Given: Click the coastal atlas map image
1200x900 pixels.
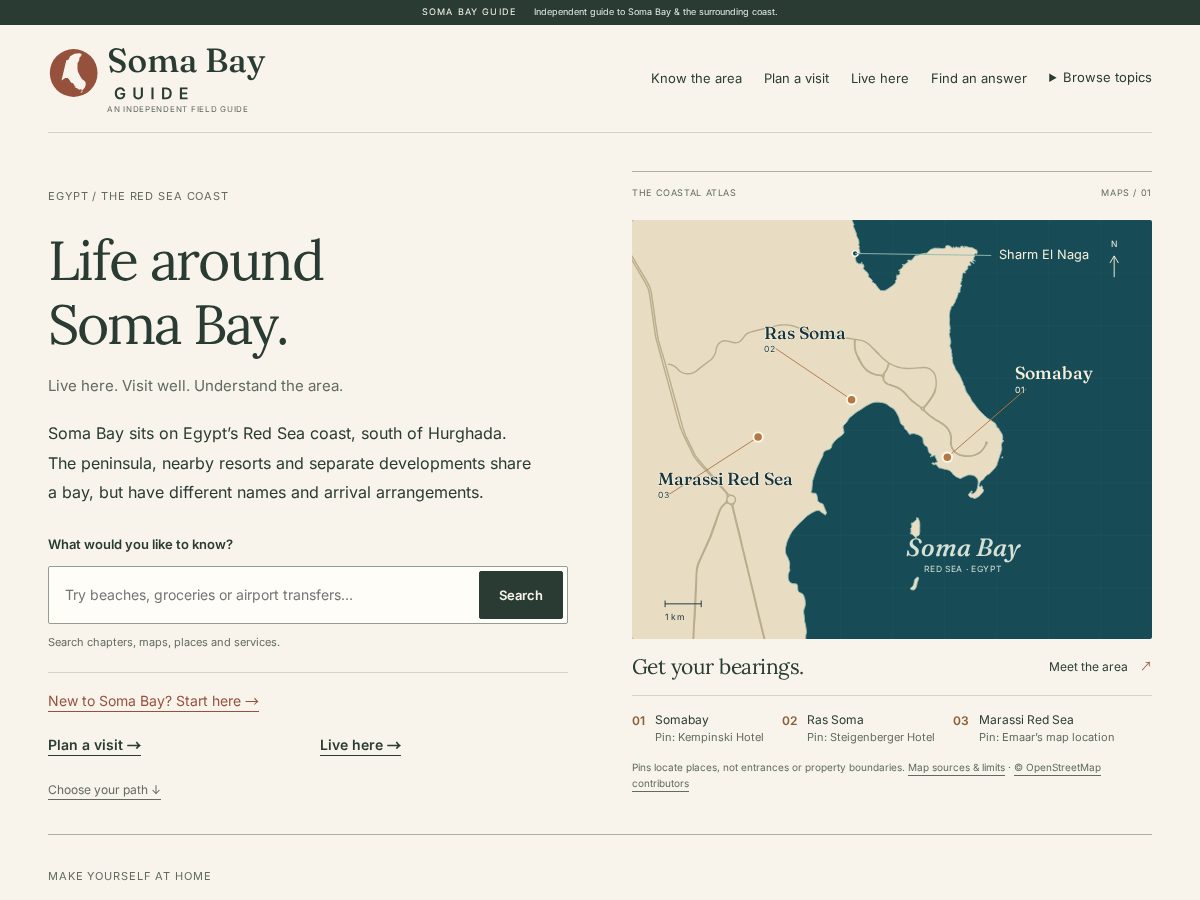Looking at the screenshot, I should pyautogui.click(x=892, y=429).
